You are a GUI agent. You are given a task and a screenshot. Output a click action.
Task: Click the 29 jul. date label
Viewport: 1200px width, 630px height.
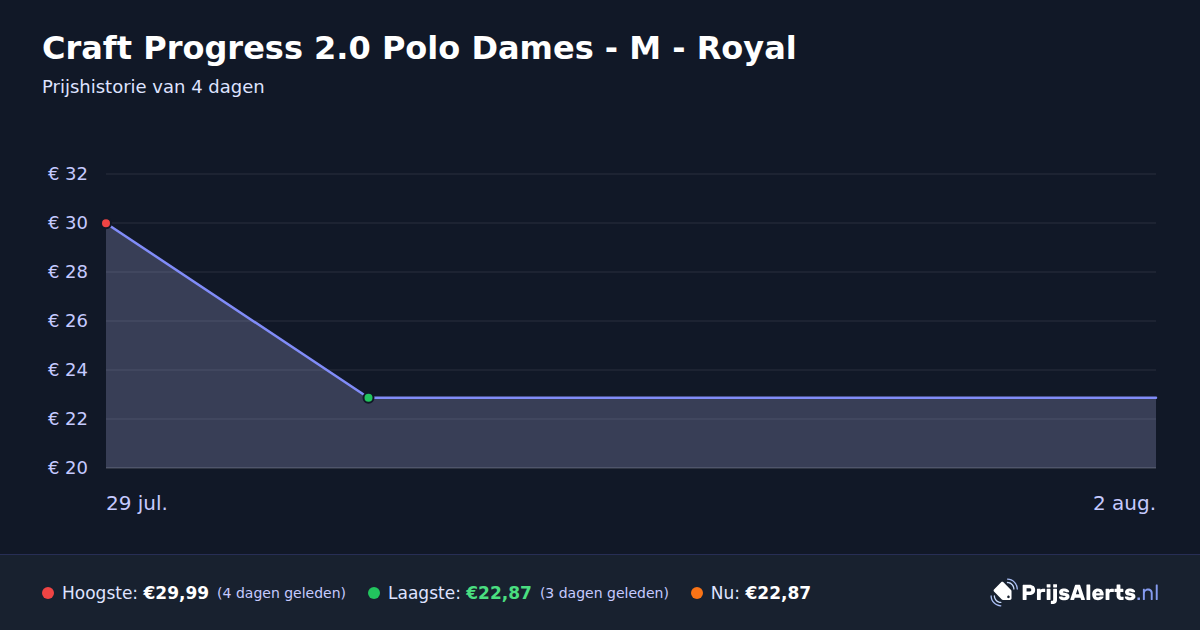[x=137, y=503]
